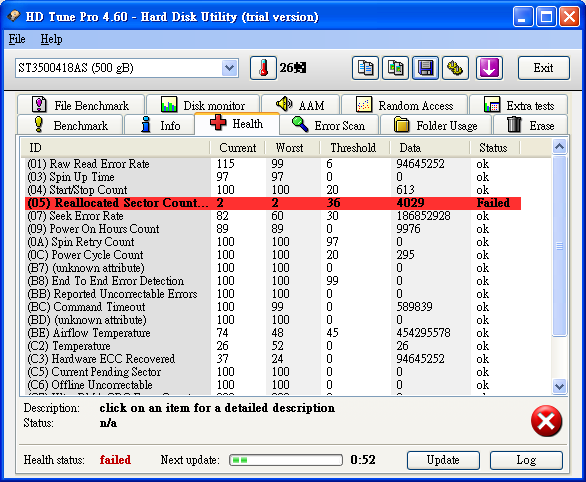This screenshot has height=482, width=586.
Task: Switch to the Error Scan tab
Action: coord(329,125)
